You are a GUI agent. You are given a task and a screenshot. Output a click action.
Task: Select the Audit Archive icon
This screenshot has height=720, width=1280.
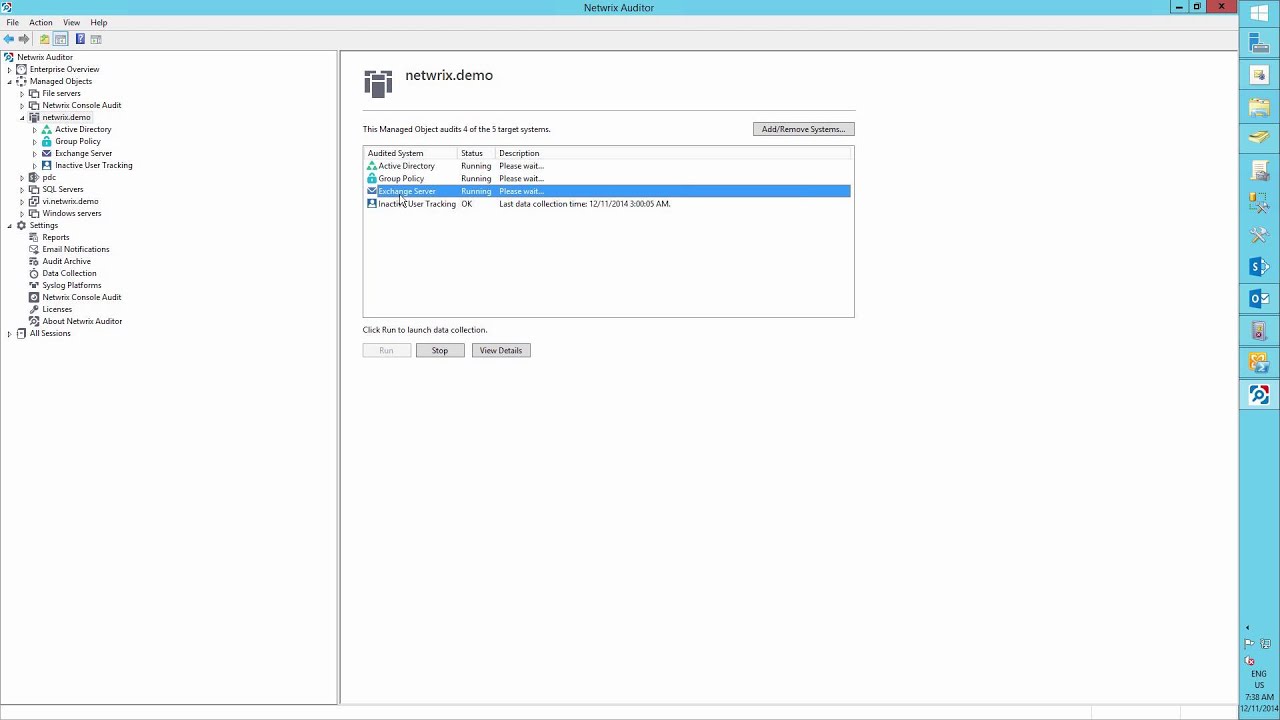(x=34, y=261)
